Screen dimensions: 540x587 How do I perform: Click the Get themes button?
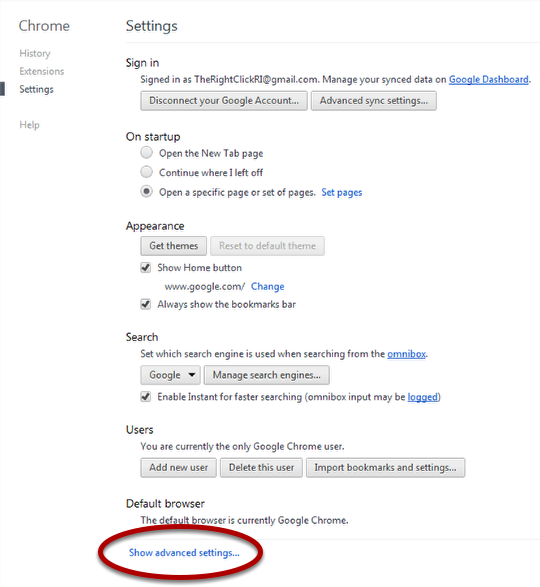click(x=173, y=246)
